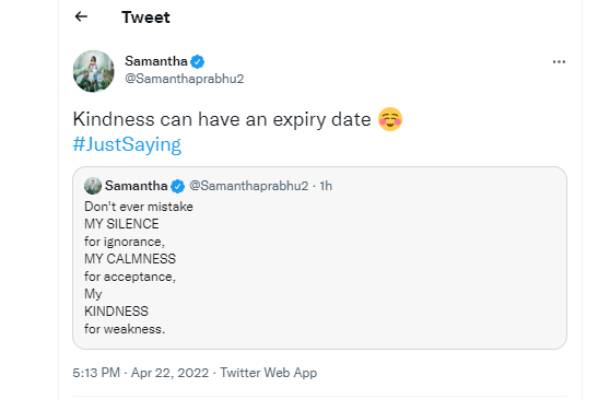600x400 pixels.
Task: Click the @Samanthaprabhu2 handle in the quoted tweet
Action: 249,186
